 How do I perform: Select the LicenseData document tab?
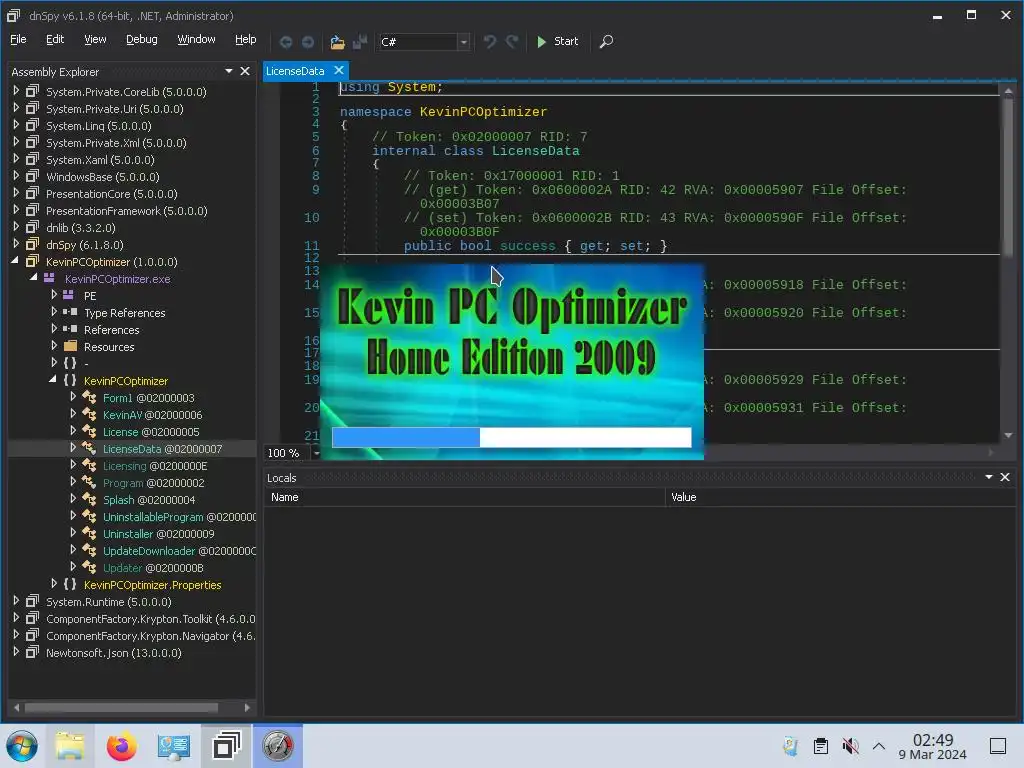[295, 71]
